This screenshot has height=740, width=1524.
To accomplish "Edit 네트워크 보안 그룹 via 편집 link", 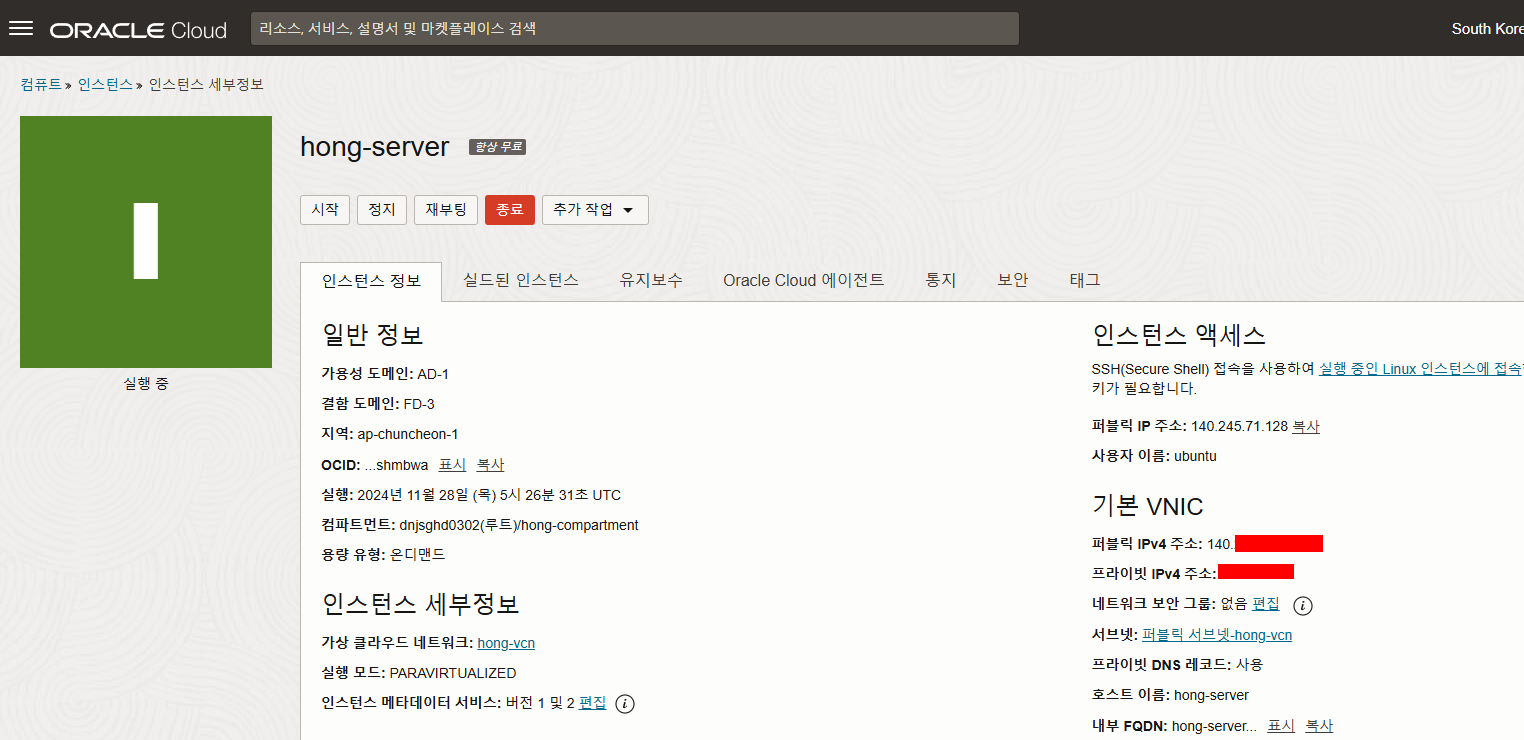I will pos(1266,604).
